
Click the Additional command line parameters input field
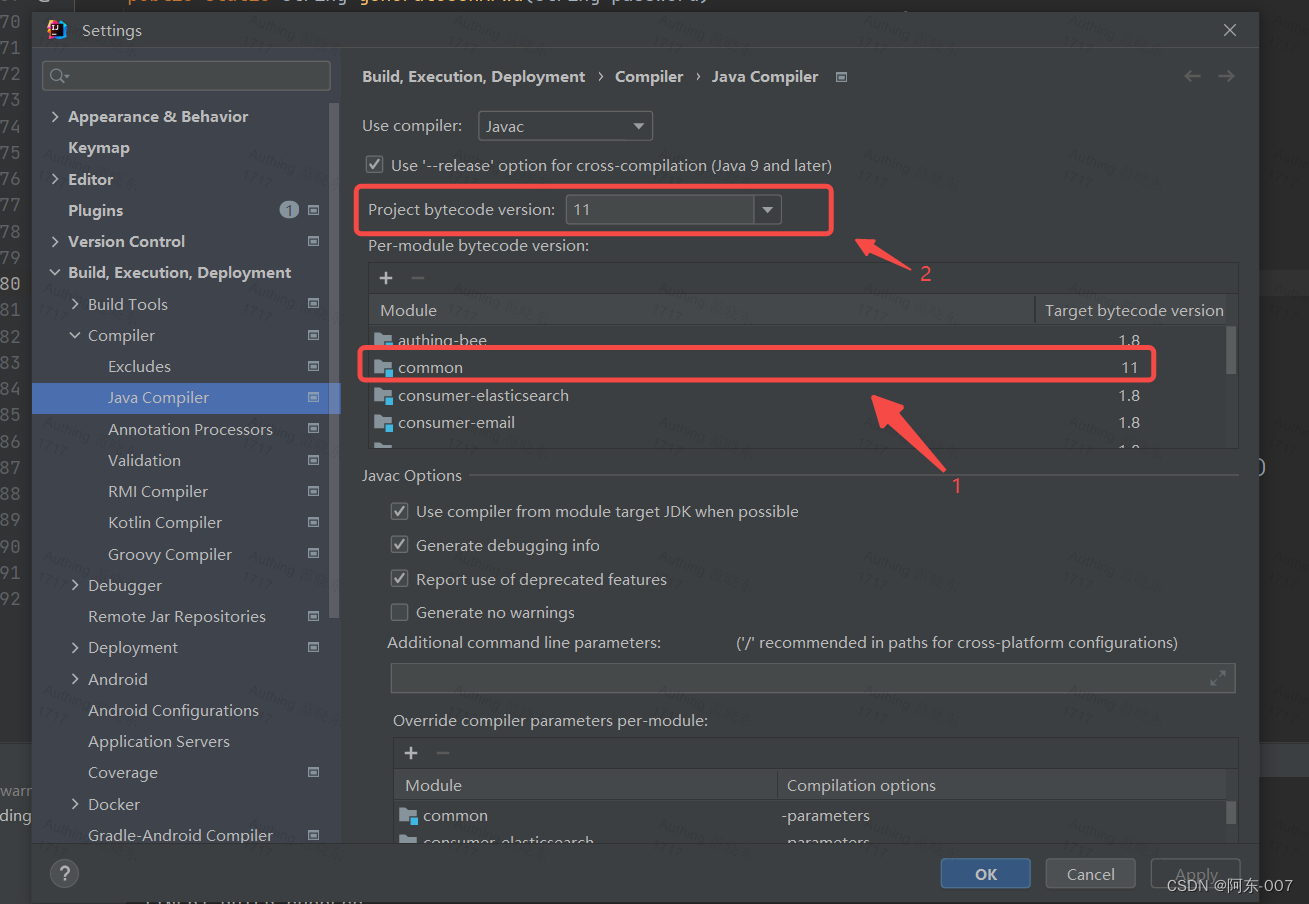813,678
